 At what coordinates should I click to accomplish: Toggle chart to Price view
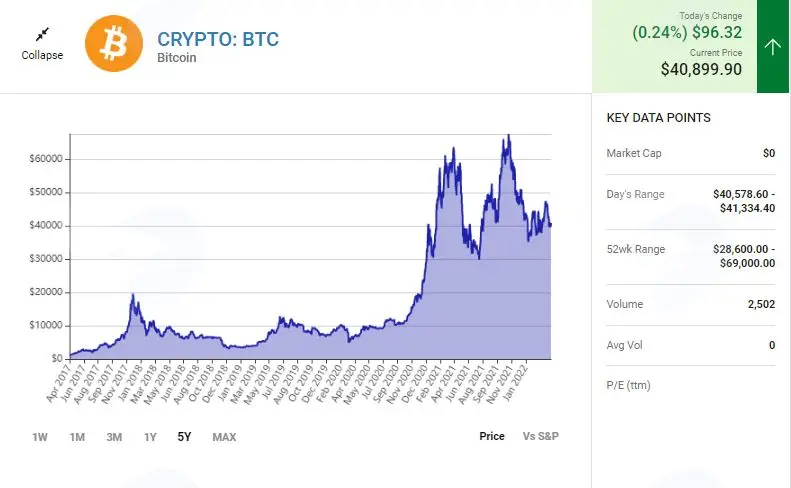(x=492, y=436)
